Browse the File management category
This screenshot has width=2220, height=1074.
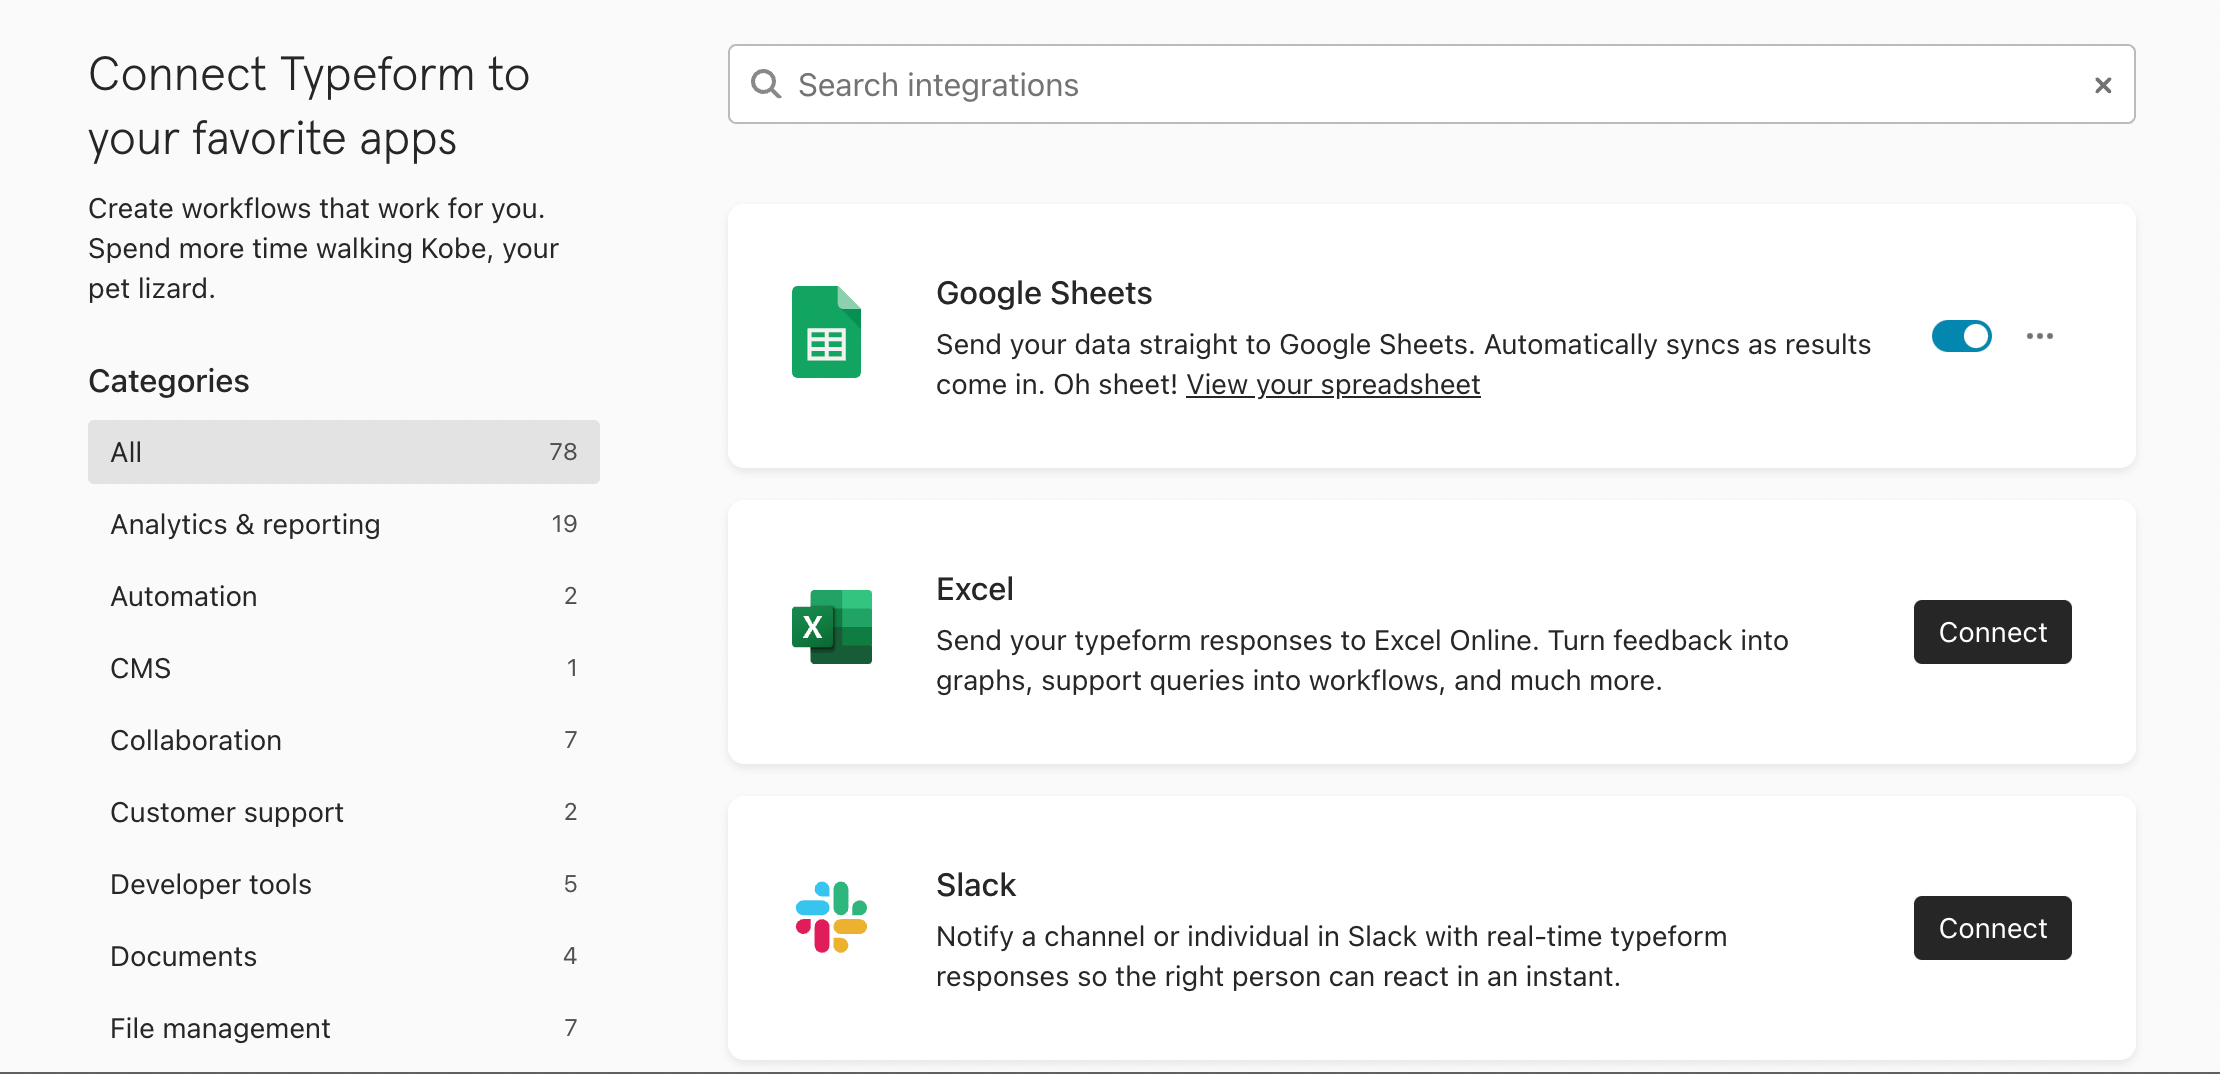coord(343,1028)
